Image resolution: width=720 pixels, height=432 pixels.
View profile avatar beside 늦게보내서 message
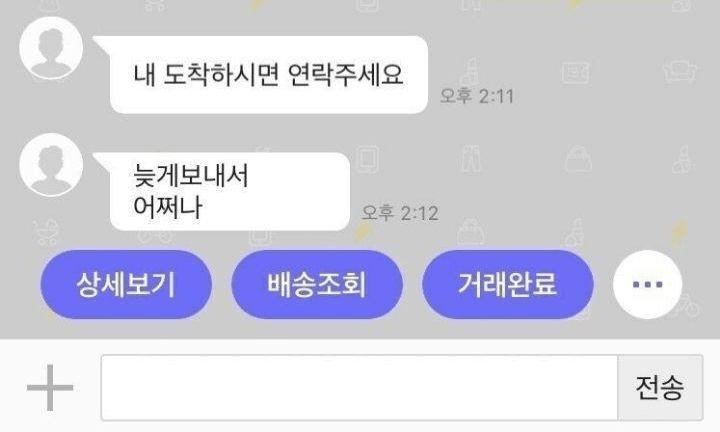pyautogui.click(x=51, y=165)
